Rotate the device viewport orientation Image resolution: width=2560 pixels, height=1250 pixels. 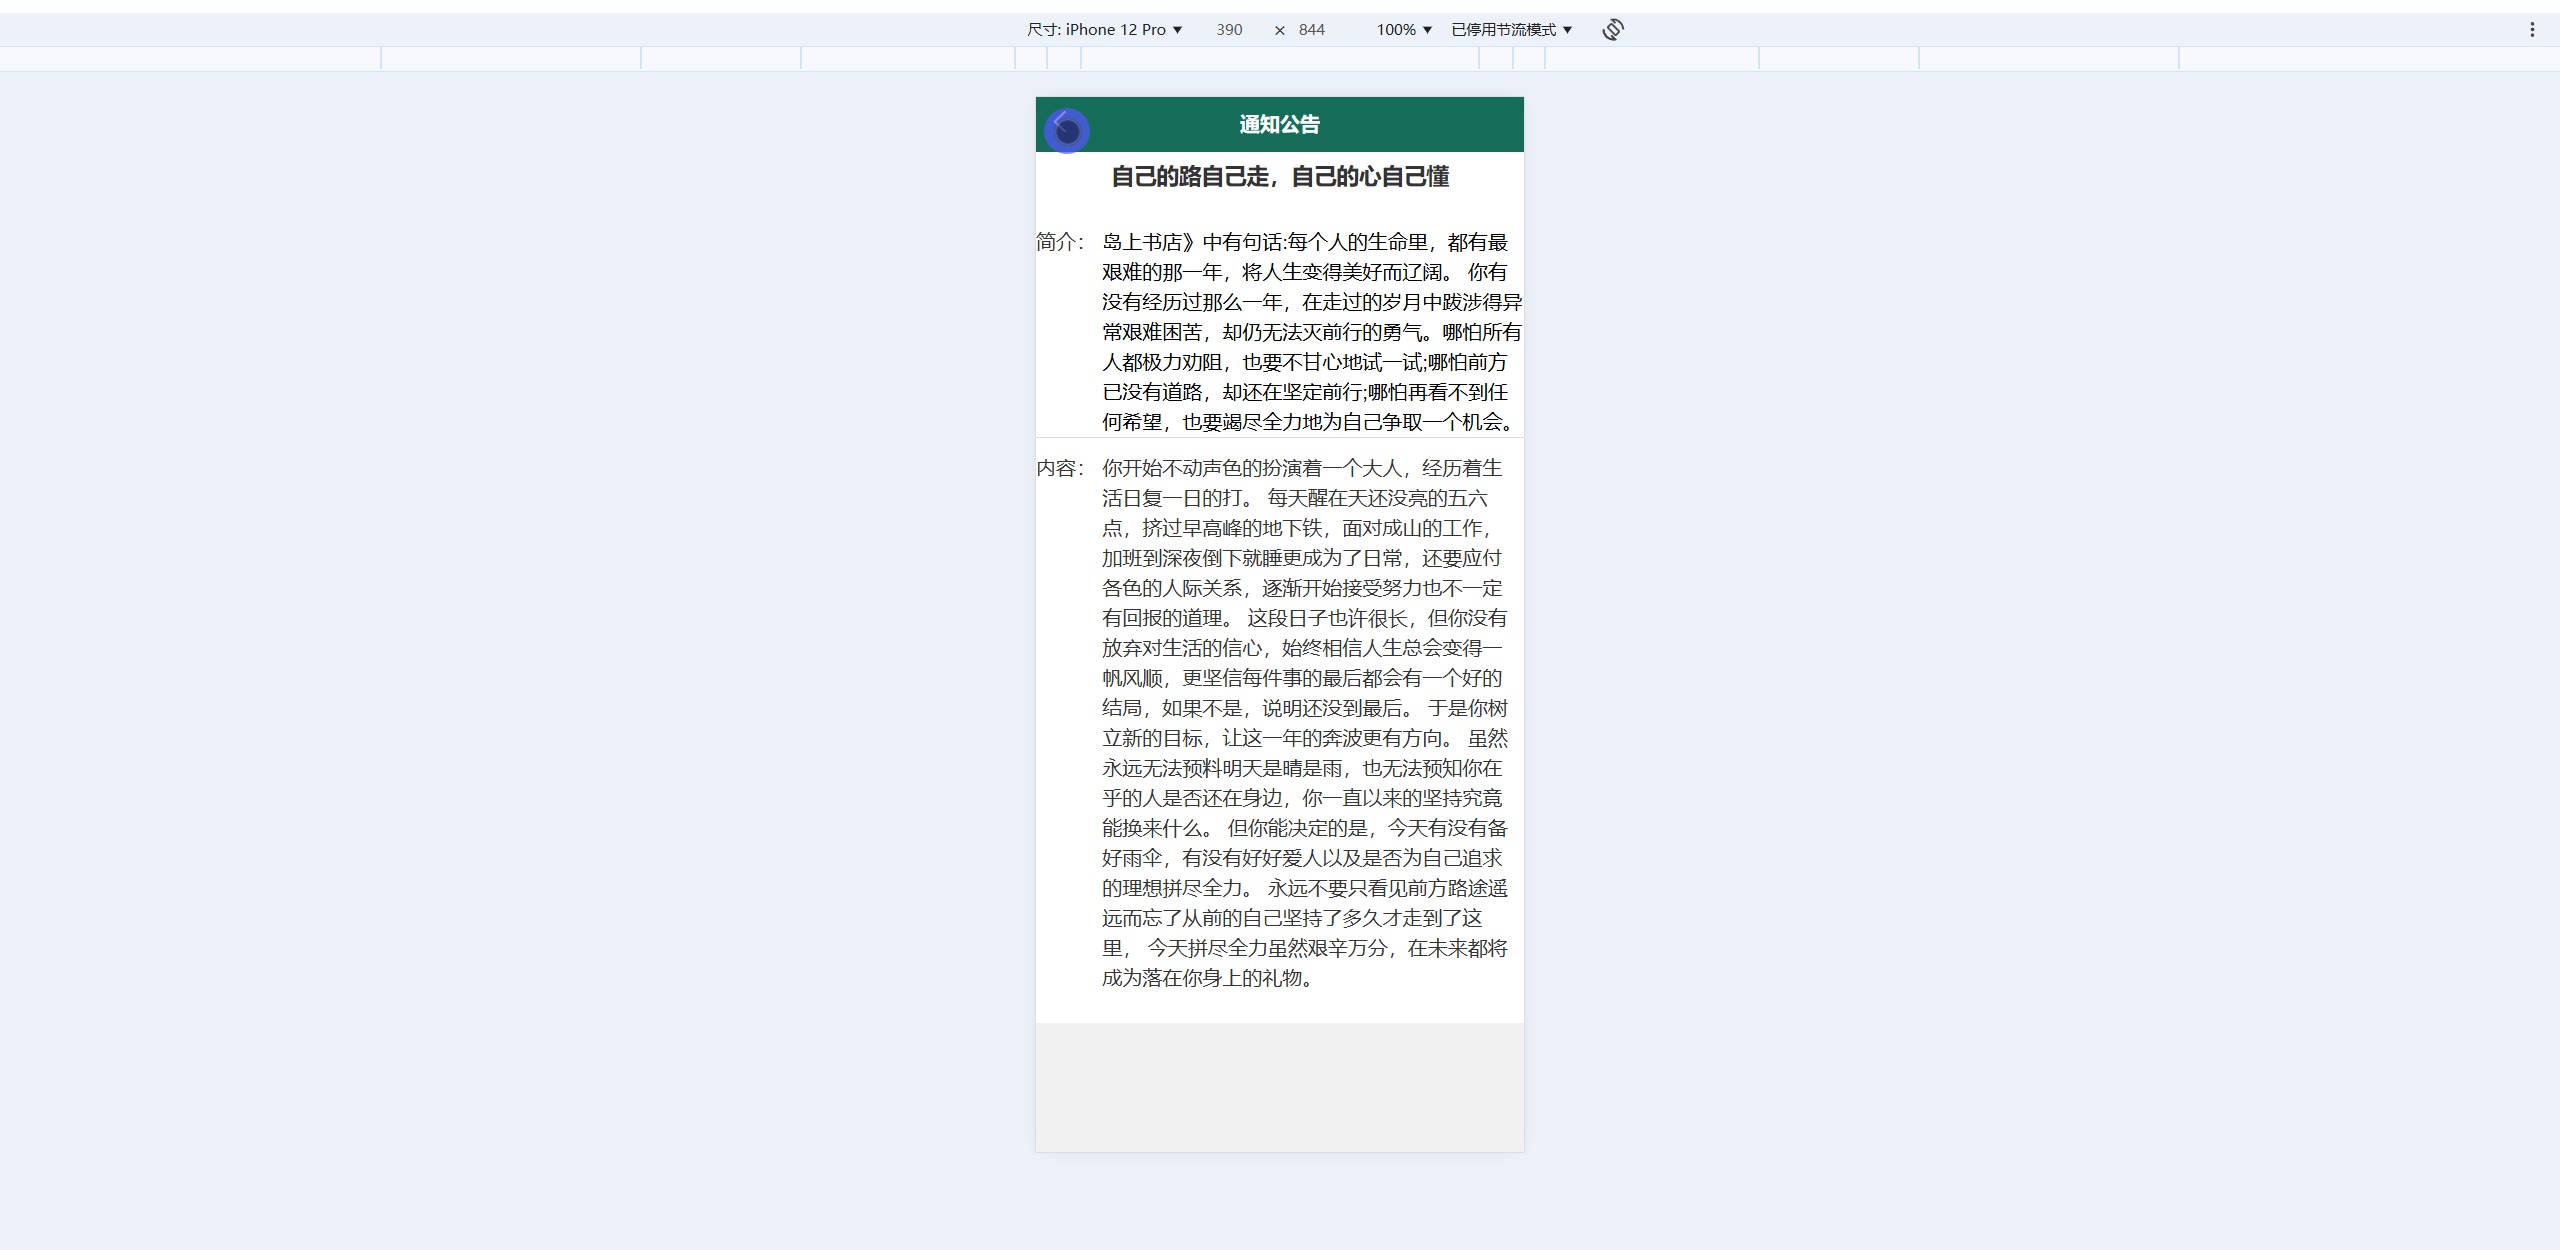pos(1612,30)
